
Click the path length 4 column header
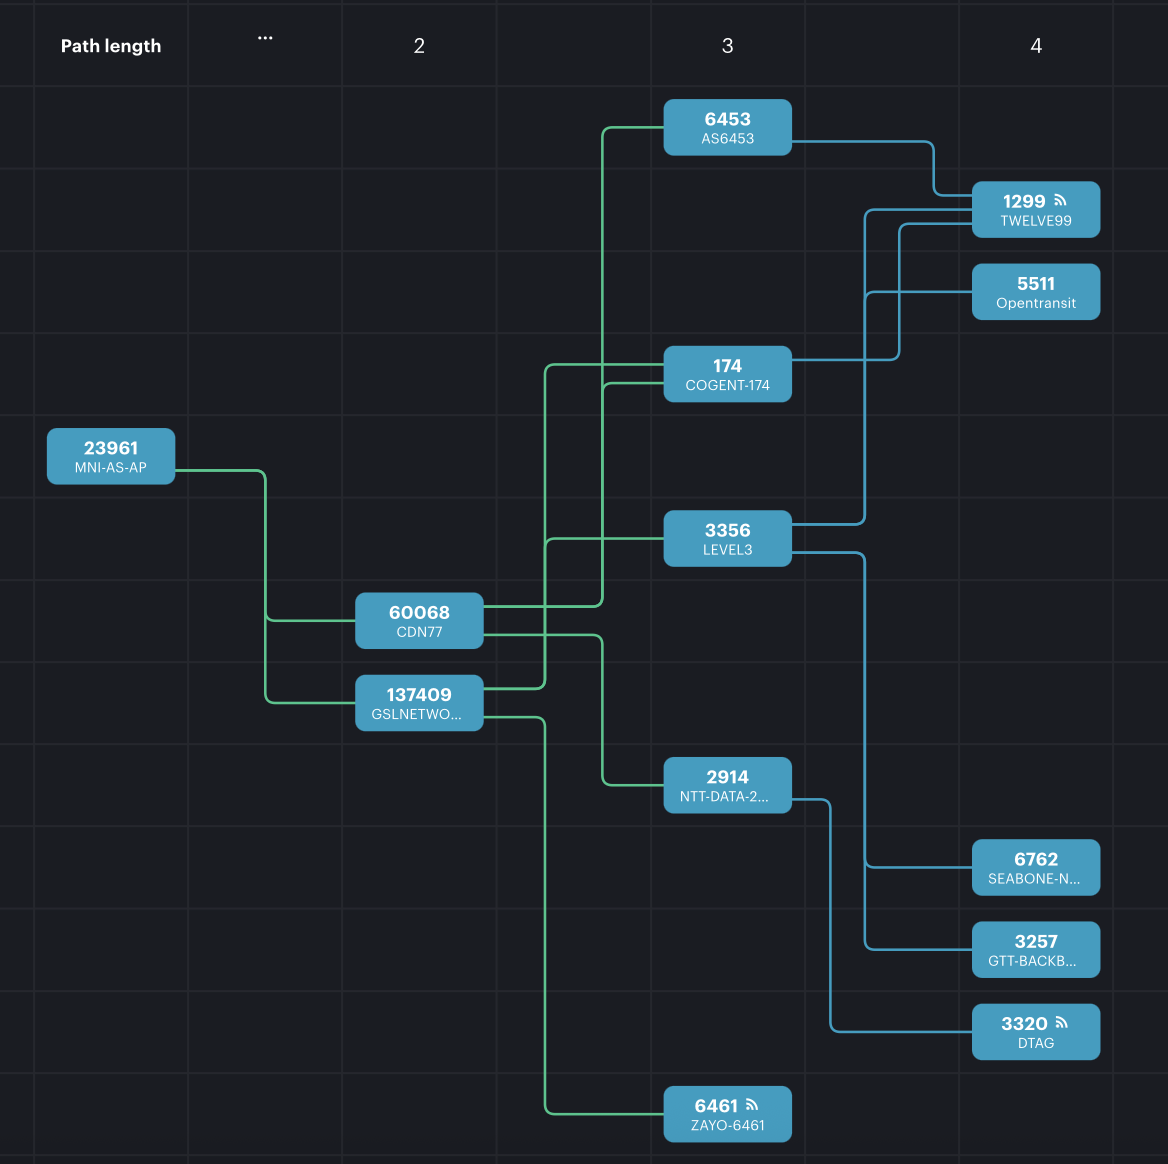1036,46
